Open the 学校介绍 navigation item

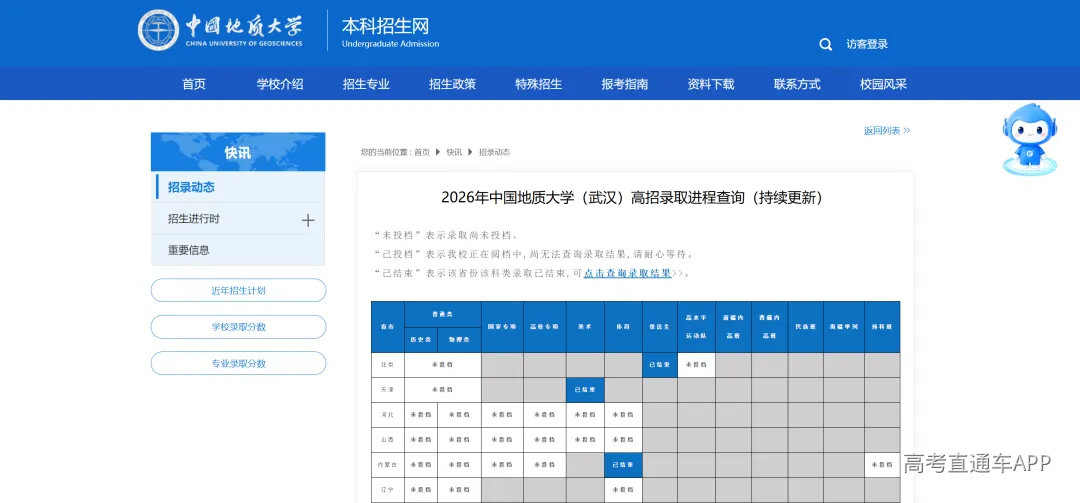pos(280,84)
